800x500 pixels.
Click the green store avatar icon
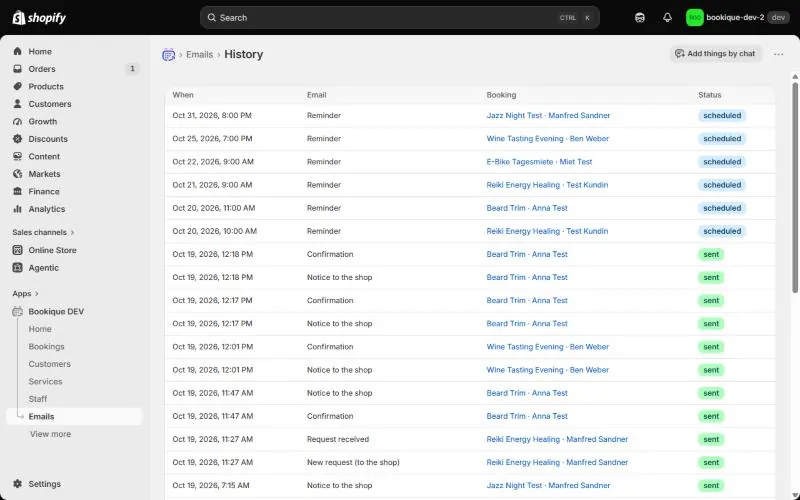pos(694,18)
